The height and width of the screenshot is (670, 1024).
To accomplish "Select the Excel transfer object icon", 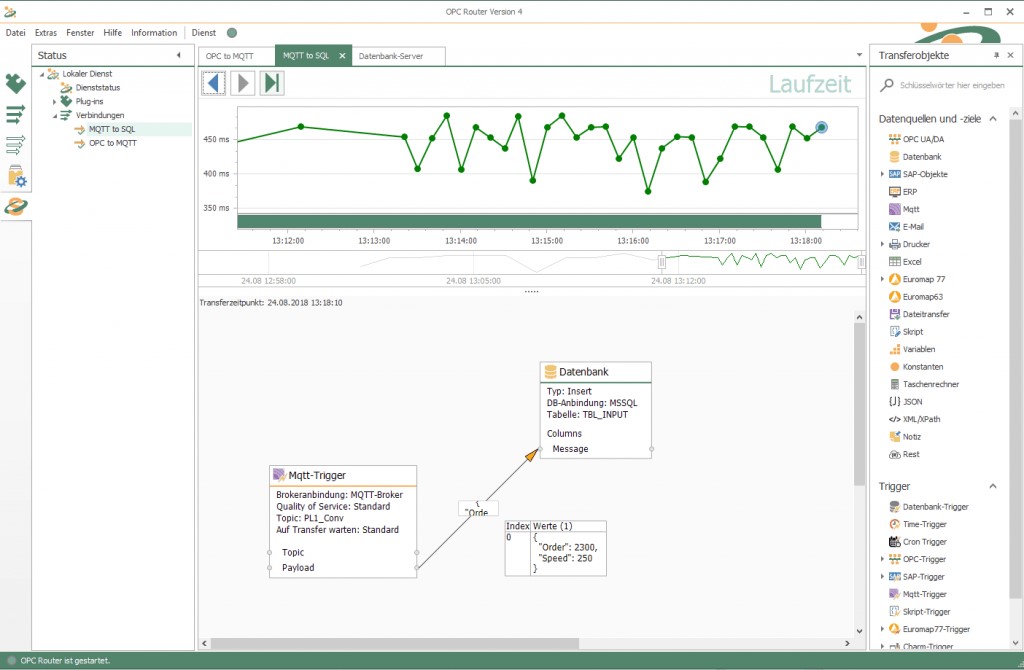I will coord(895,261).
